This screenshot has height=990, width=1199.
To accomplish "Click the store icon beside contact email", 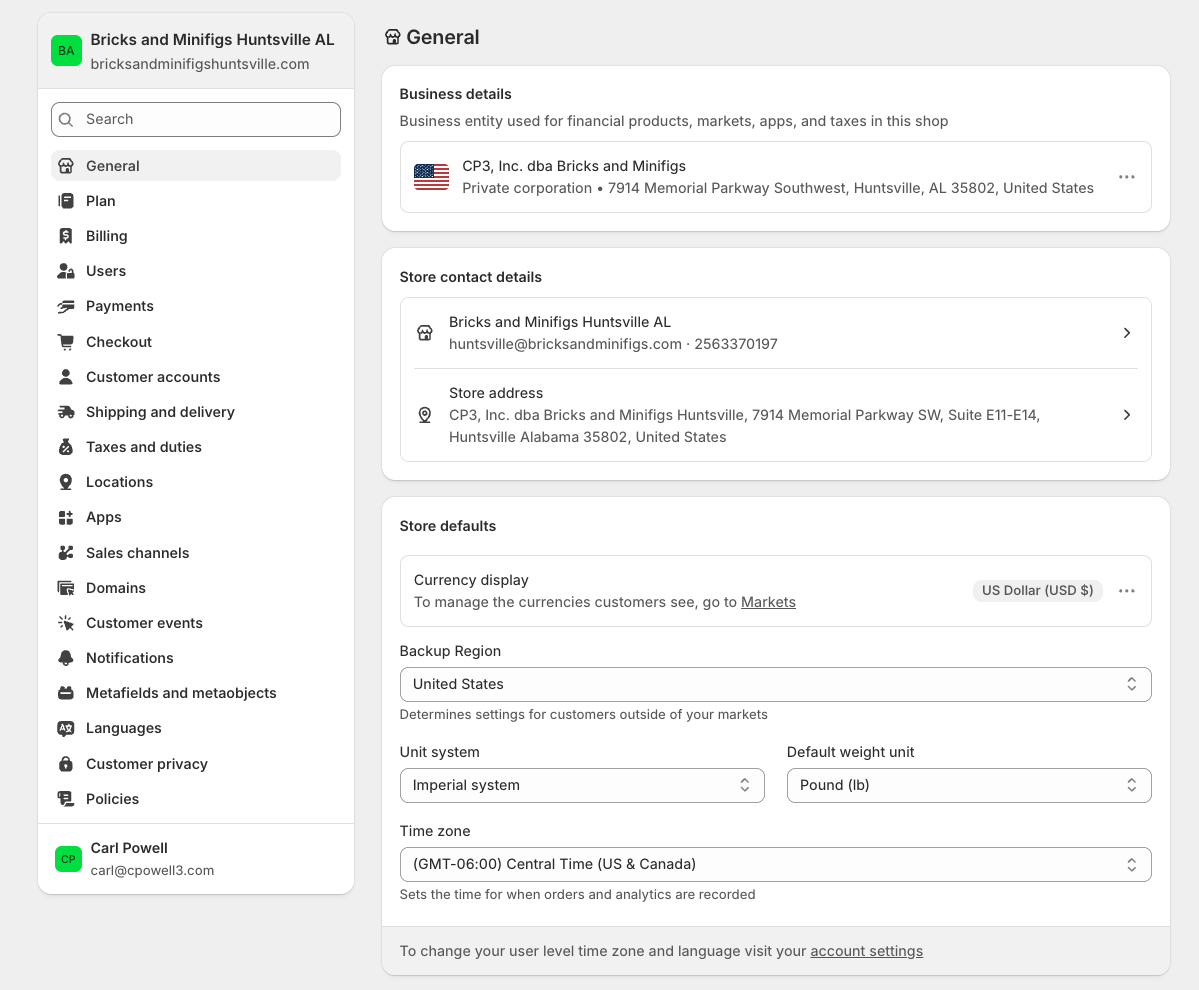I will (x=425, y=333).
